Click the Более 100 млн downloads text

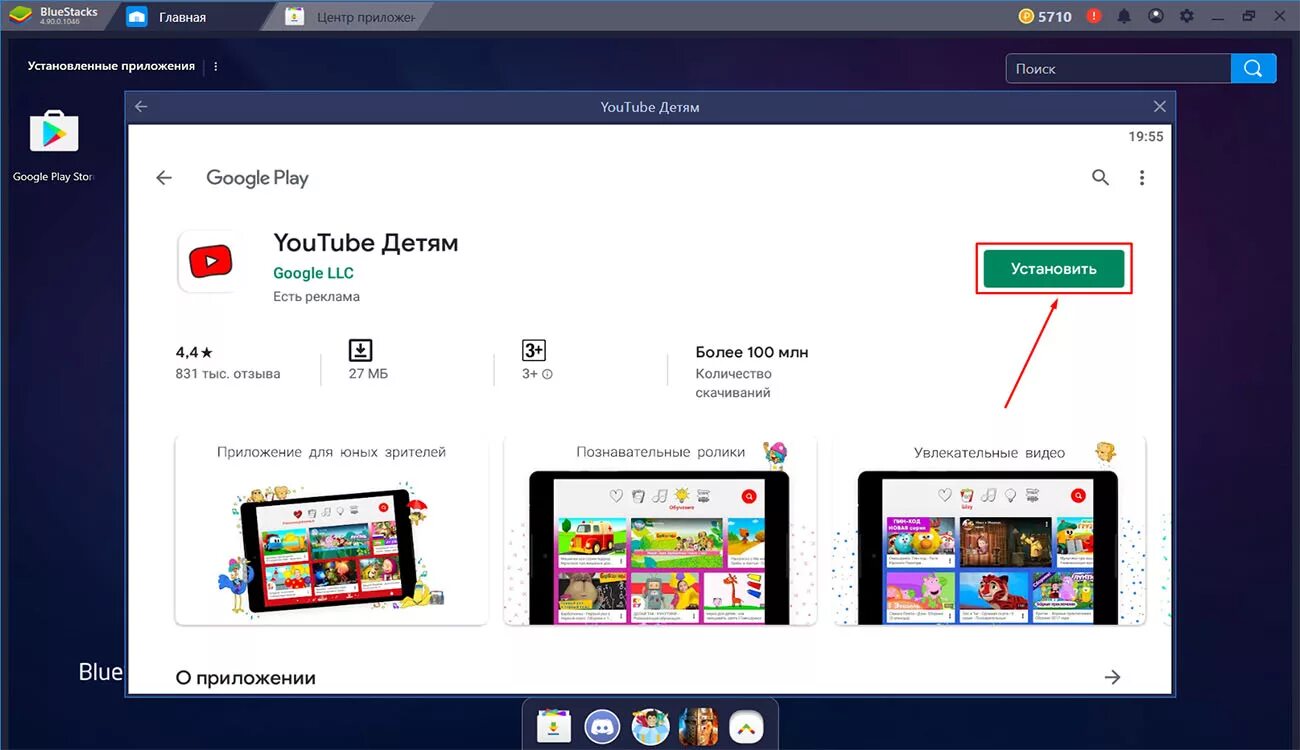click(752, 352)
